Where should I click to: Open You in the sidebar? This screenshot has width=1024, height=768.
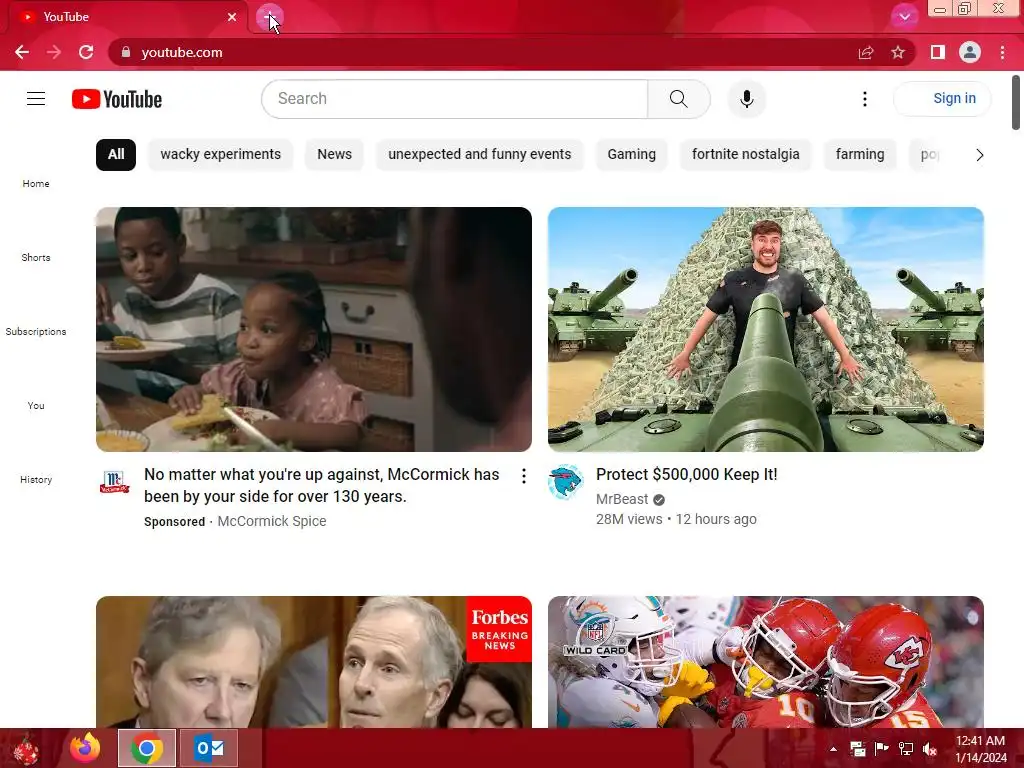(36, 406)
